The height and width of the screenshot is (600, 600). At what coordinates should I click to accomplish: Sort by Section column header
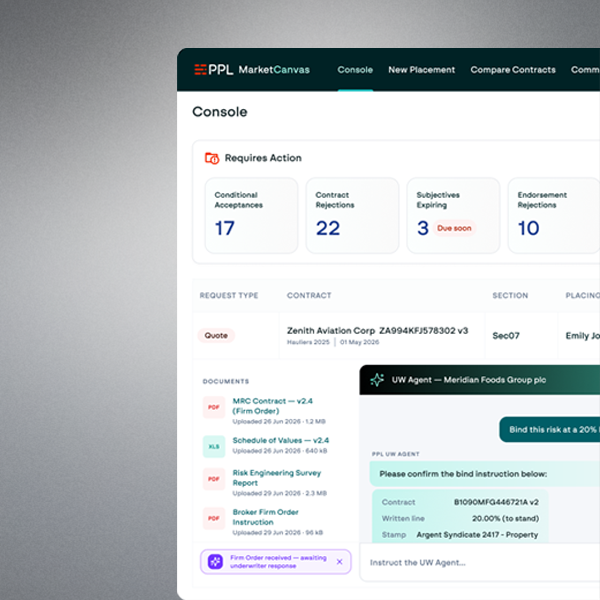[x=510, y=295]
